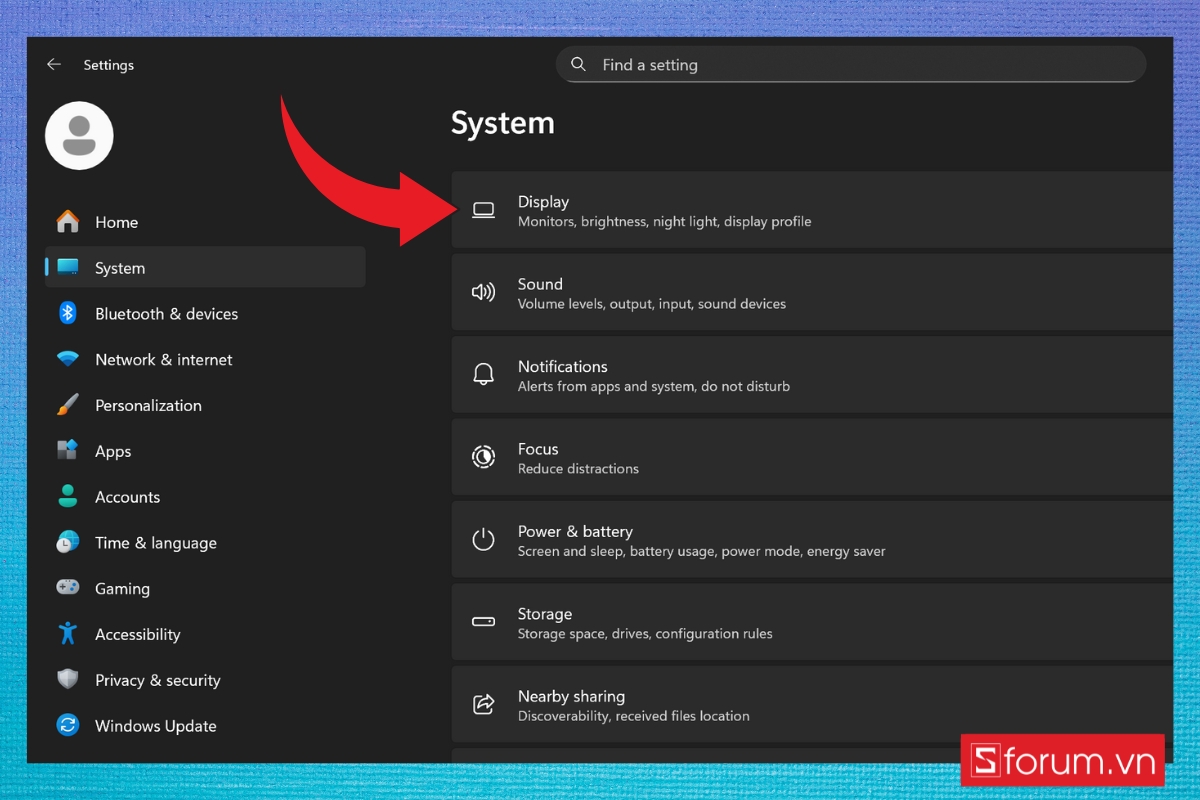
Task: Click the 'Reduce distractions' description
Action: (578, 468)
